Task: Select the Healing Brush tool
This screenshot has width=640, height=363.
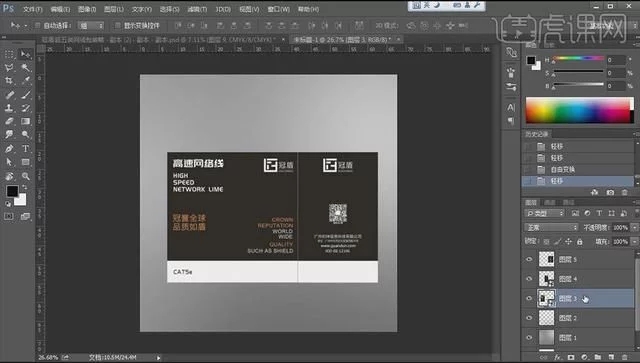Action: point(9,95)
